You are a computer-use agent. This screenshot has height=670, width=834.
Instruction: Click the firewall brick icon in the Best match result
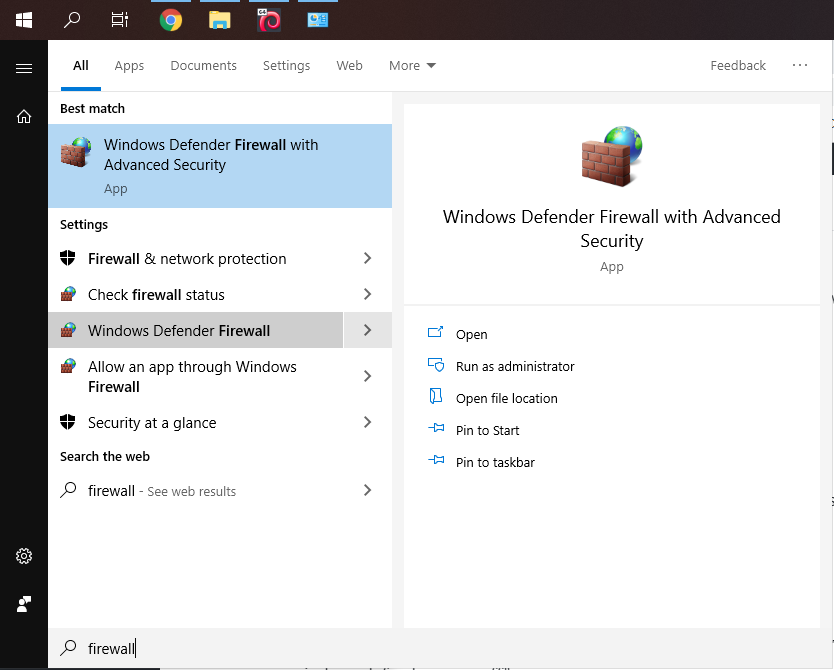(76, 152)
